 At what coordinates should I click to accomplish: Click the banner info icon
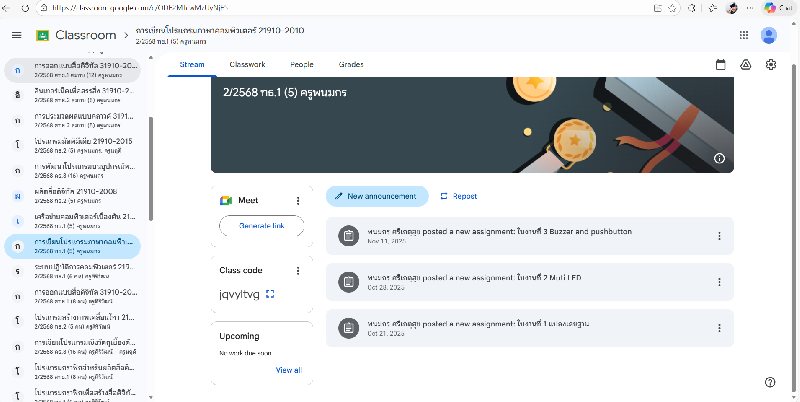719,158
